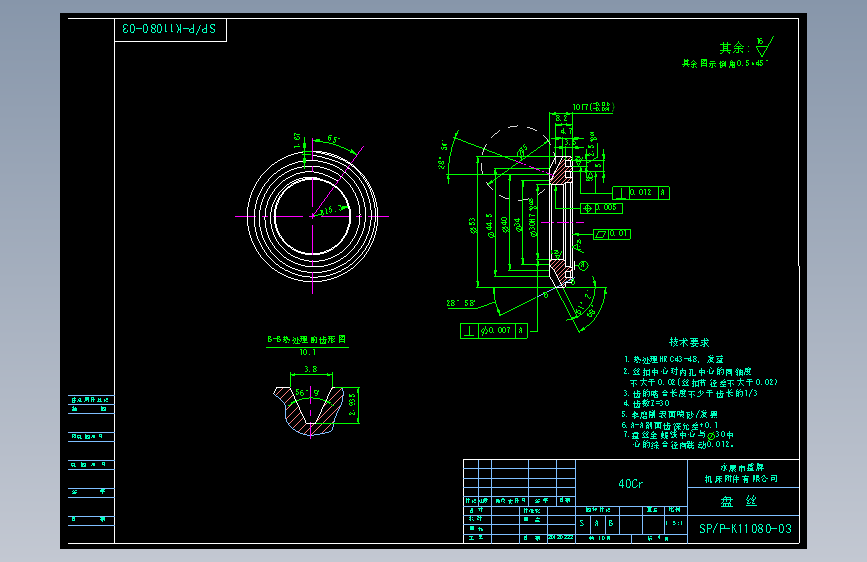Select the SP/P-K11080-03 drawing number in title block
Viewport: 867px width, 562px height.
(x=745, y=529)
